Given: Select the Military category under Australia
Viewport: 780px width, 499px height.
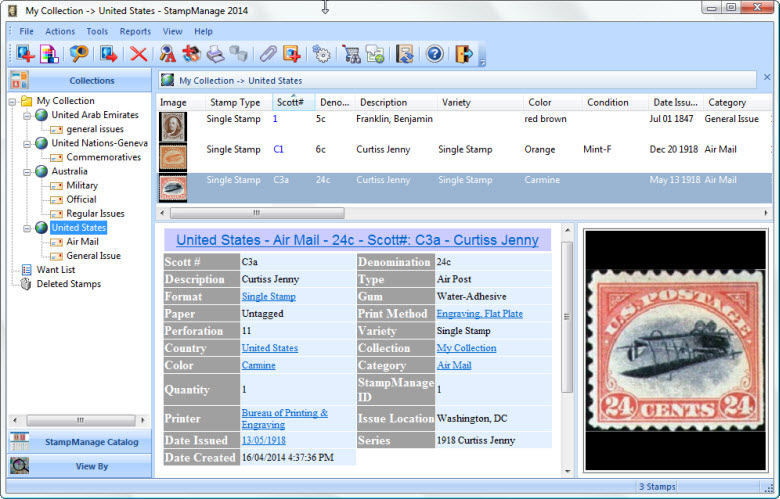Looking at the screenshot, I should (82, 186).
